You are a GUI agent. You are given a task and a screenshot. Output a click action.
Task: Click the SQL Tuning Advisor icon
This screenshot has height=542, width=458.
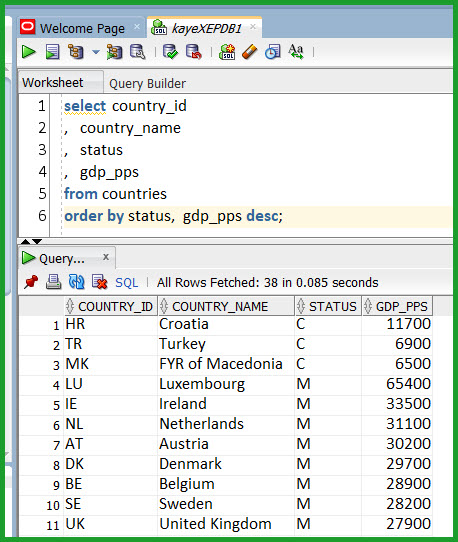point(138,52)
